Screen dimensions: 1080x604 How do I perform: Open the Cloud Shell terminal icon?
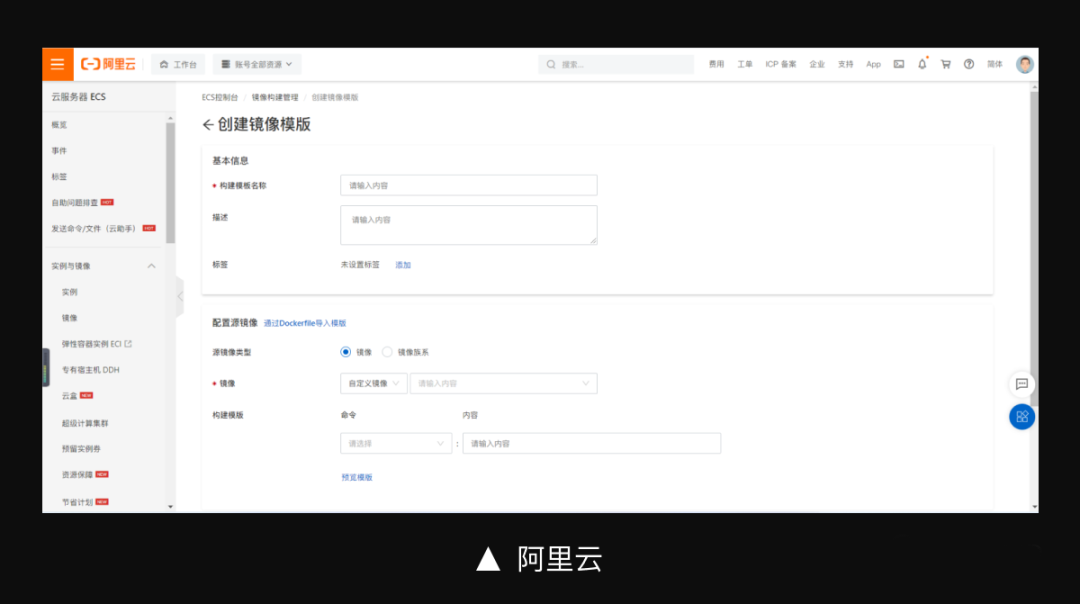(899, 64)
